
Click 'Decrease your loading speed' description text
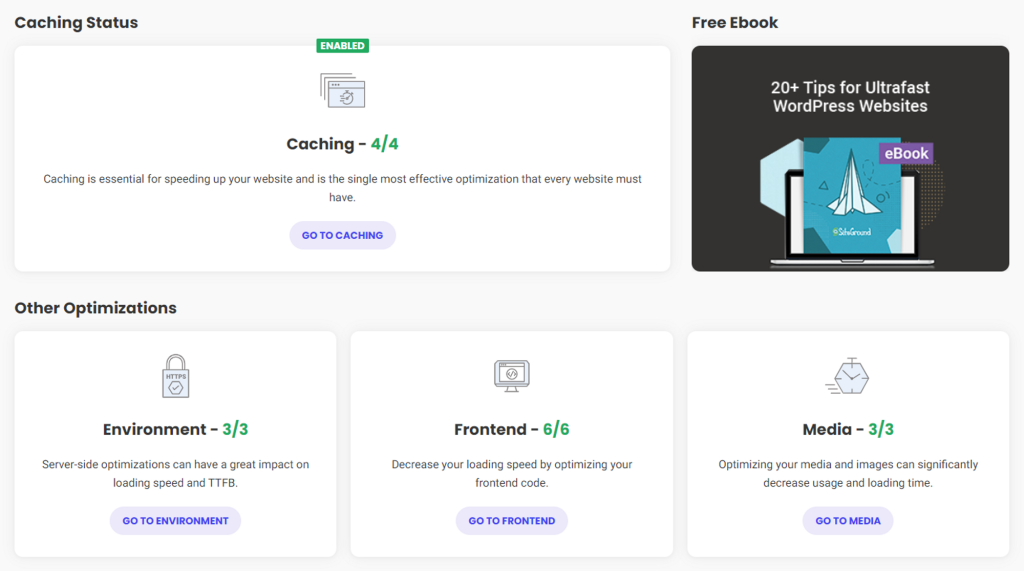[x=511, y=474]
